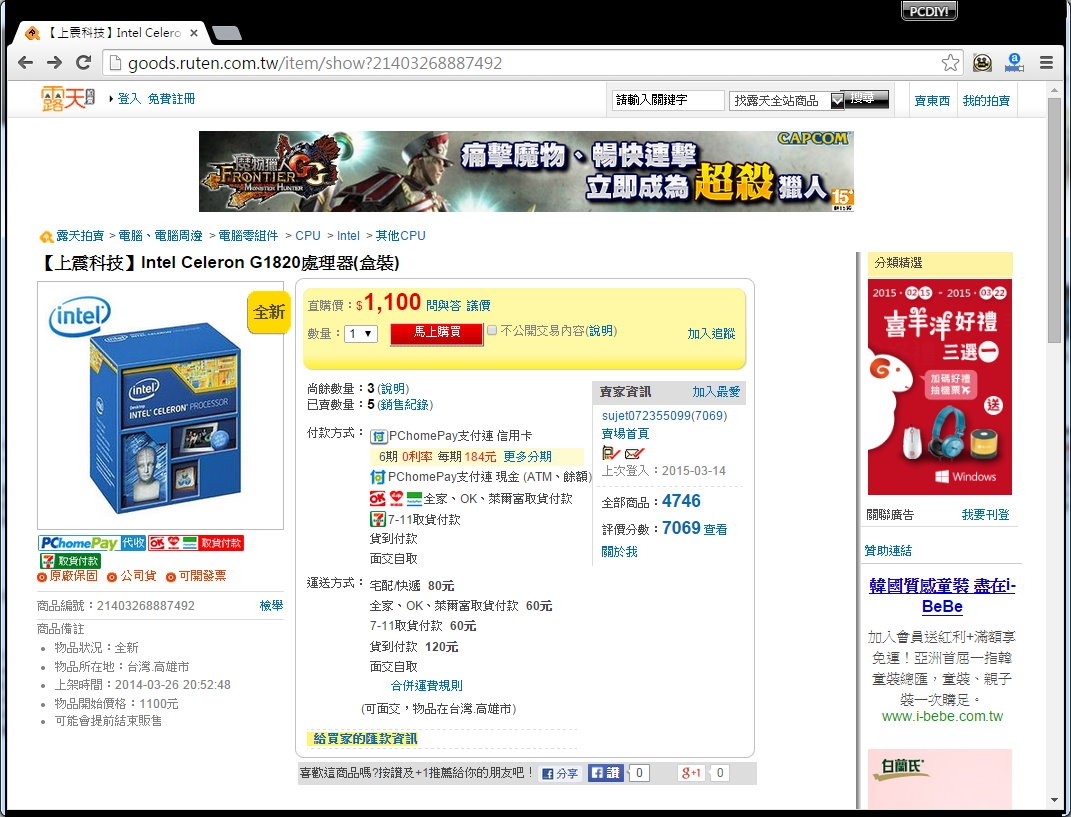Click the Intel Celeron box product image

[x=161, y=406]
